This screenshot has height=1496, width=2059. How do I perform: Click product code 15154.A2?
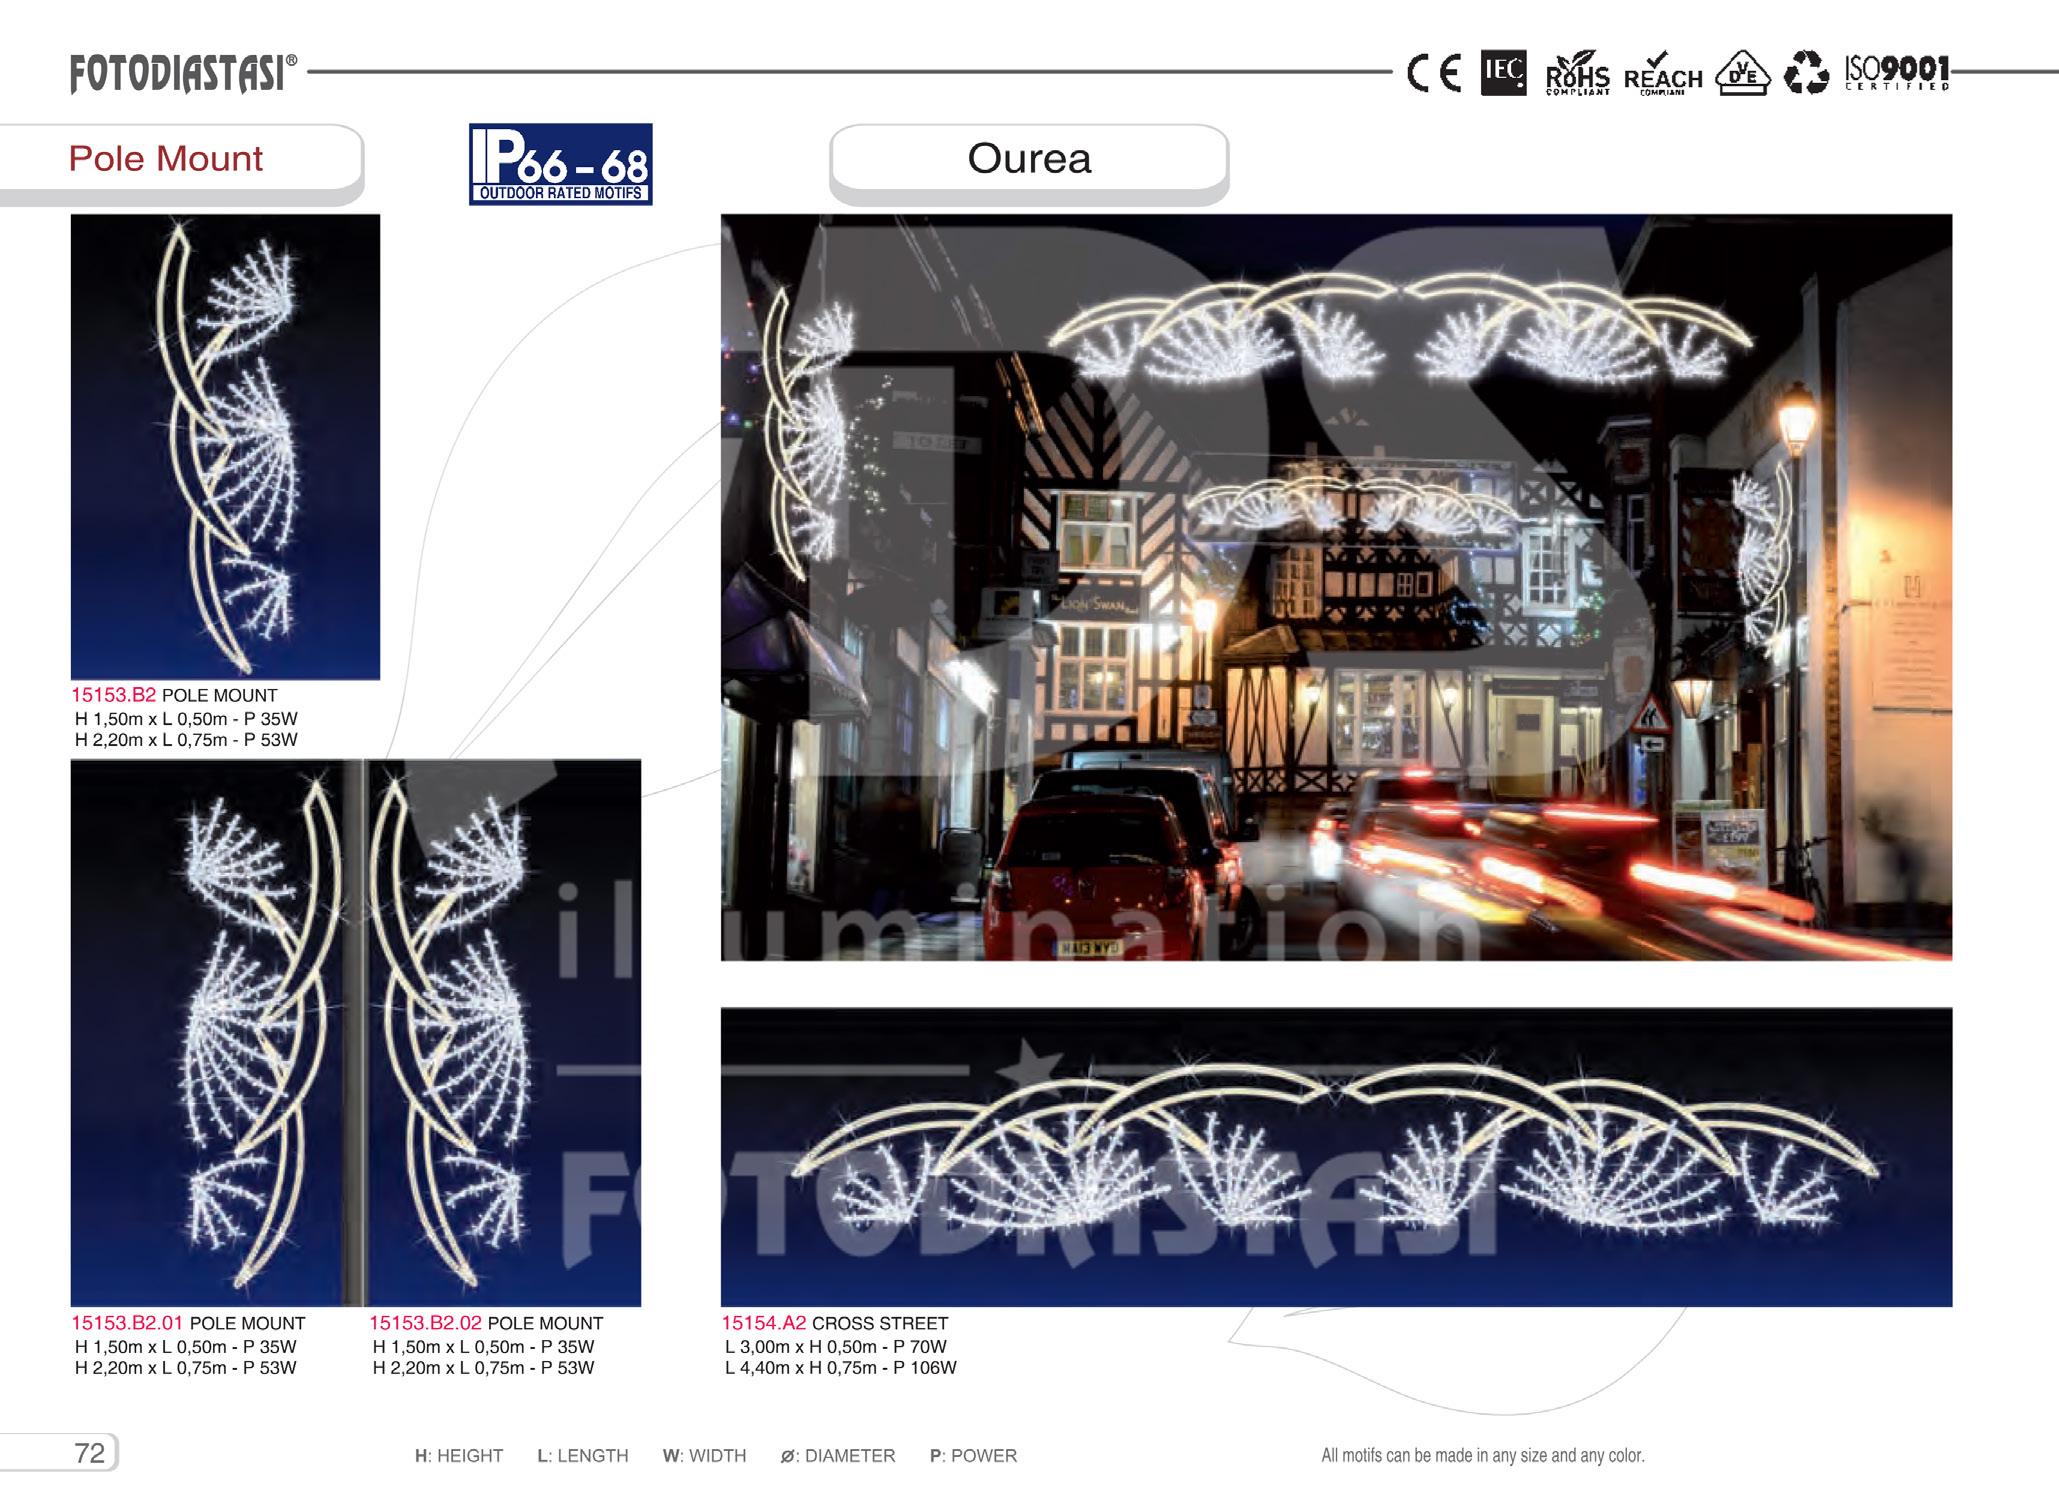763,1323
